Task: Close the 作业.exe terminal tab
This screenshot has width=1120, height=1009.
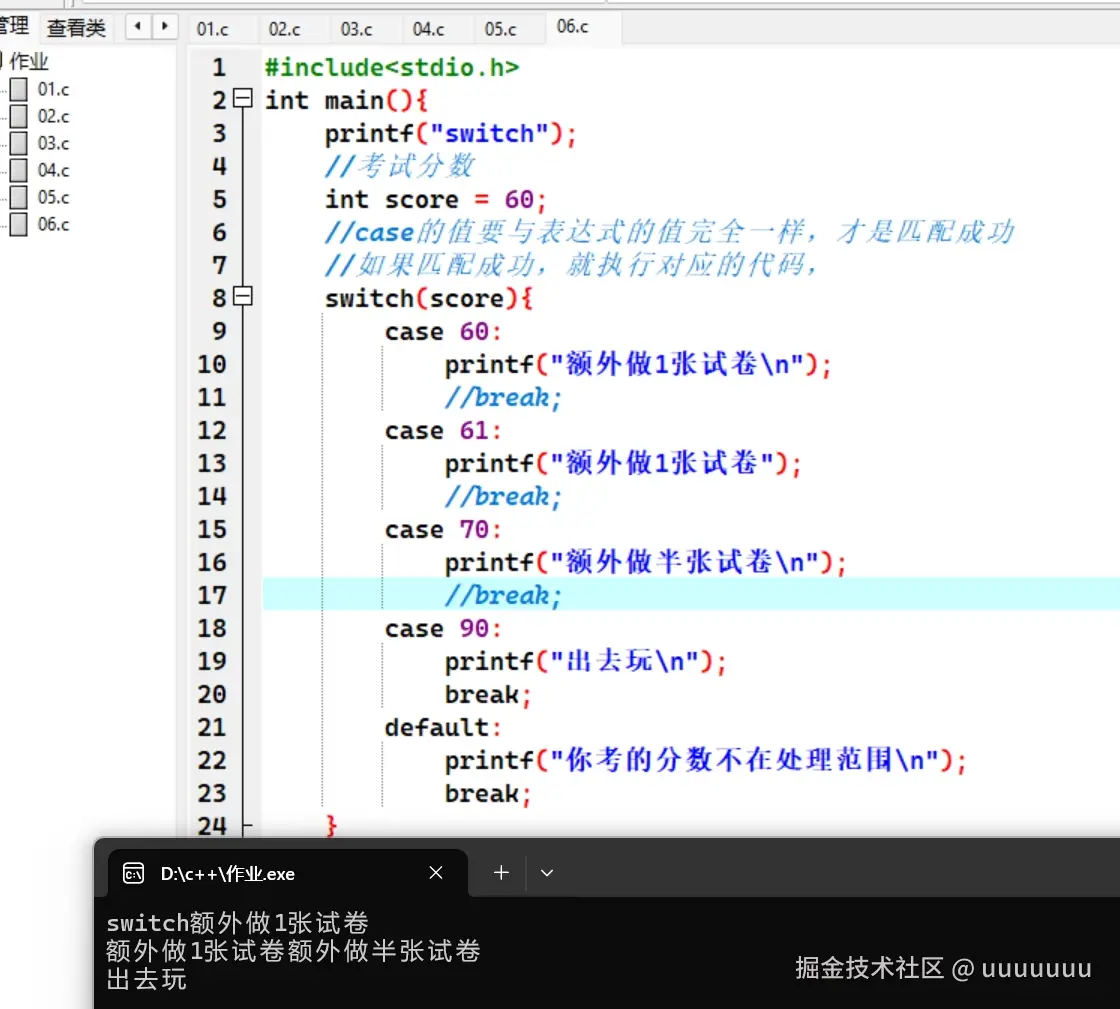Action: (x=436, y=873)
